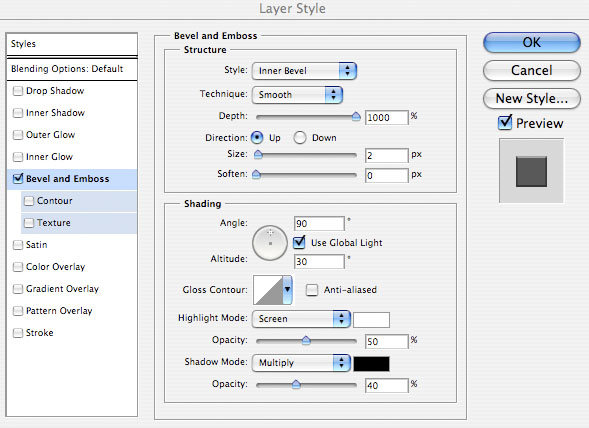This screenshot has height=428, width=589.
Task: Click the Size value field showing 2
Action: pos(387,156)
